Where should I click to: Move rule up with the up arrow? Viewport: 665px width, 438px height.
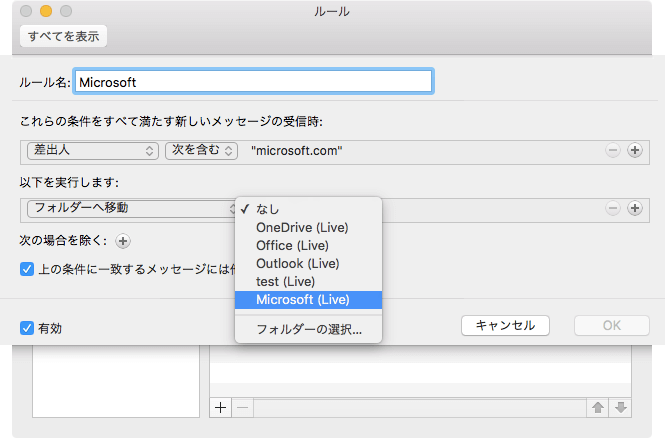click(x=598, y=408)
